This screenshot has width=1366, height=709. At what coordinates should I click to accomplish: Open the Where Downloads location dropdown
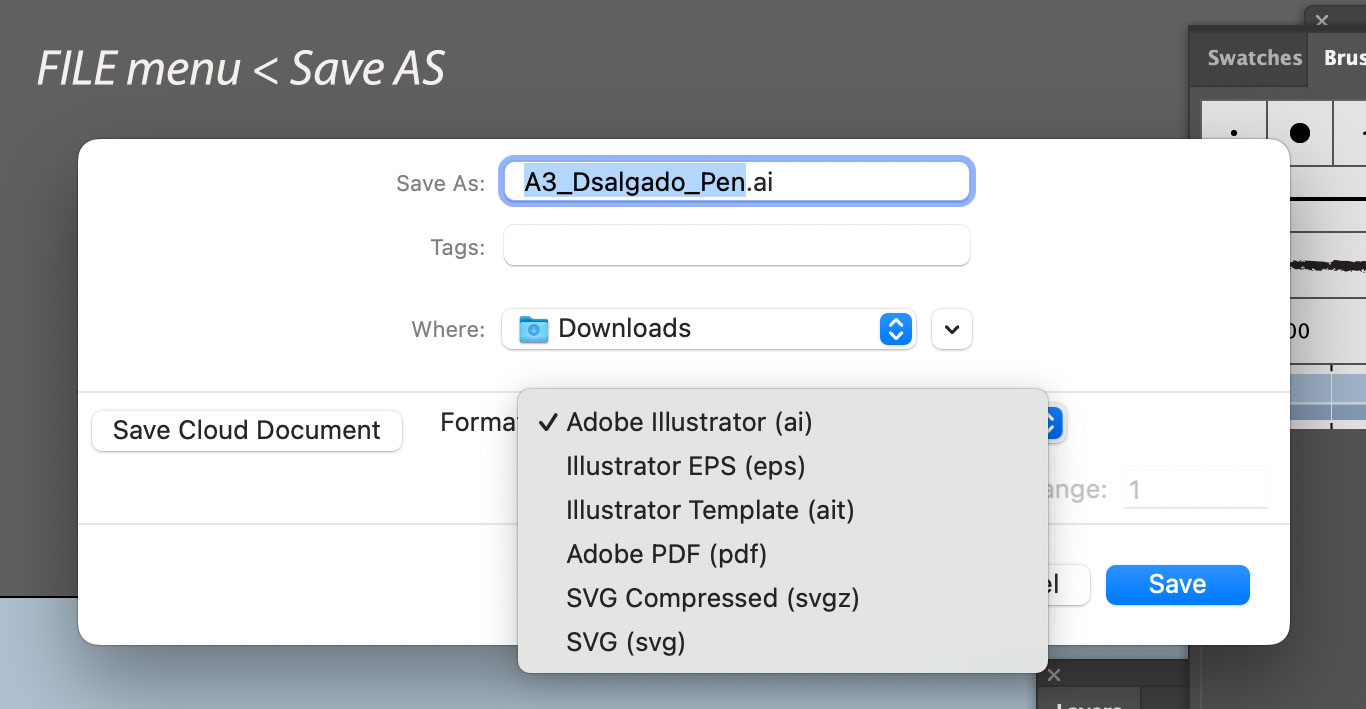pyautogui.click(x=708, y=329)
